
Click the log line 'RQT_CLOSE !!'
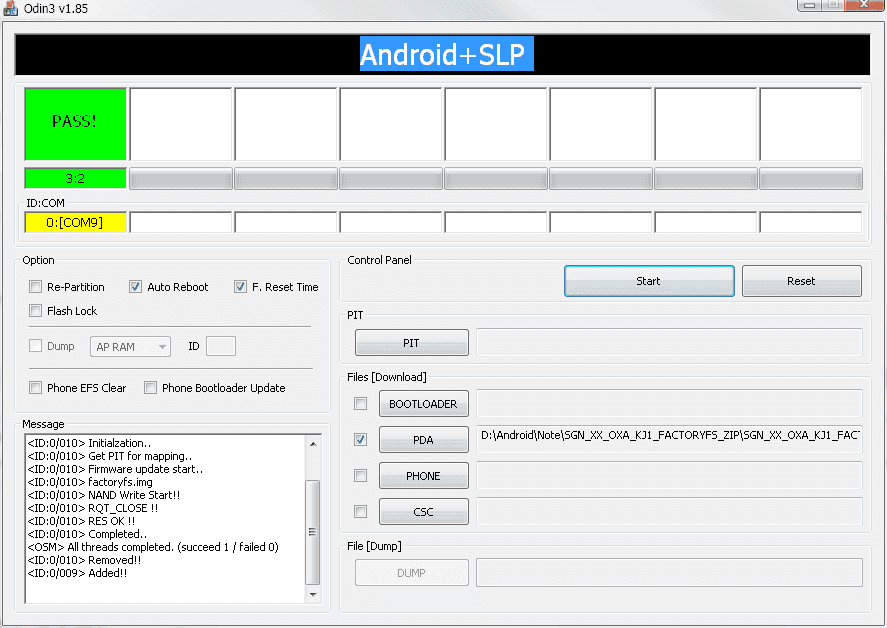pyautogui.click(x=93, y=508)
